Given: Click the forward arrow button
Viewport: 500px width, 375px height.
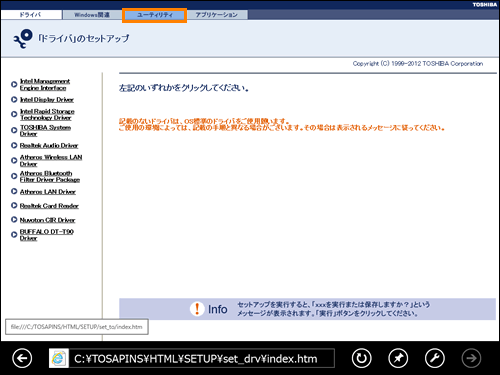Looking at the screenshot, I should [471, 358].
